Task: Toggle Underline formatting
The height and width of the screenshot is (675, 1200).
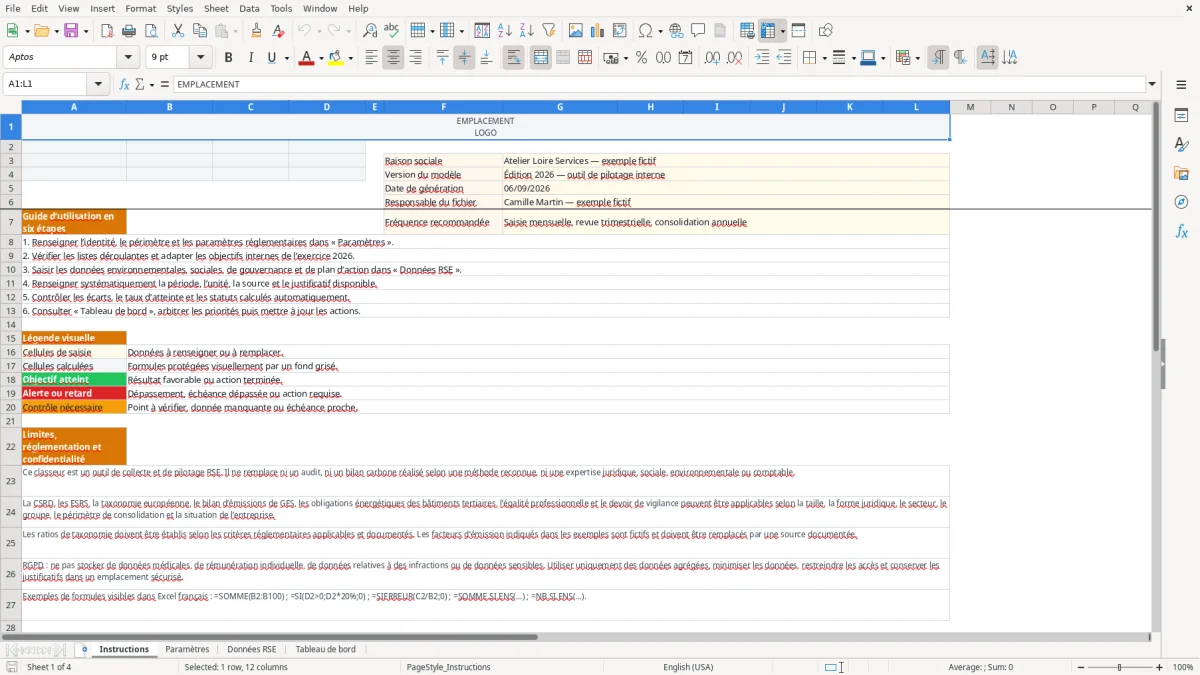Action: click(x=272, y=58)
